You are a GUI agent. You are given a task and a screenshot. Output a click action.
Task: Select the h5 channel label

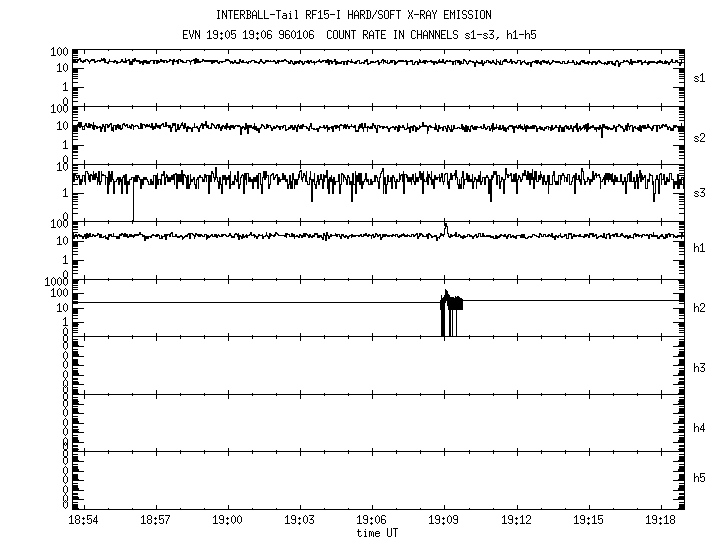click(x=700, y=478)
